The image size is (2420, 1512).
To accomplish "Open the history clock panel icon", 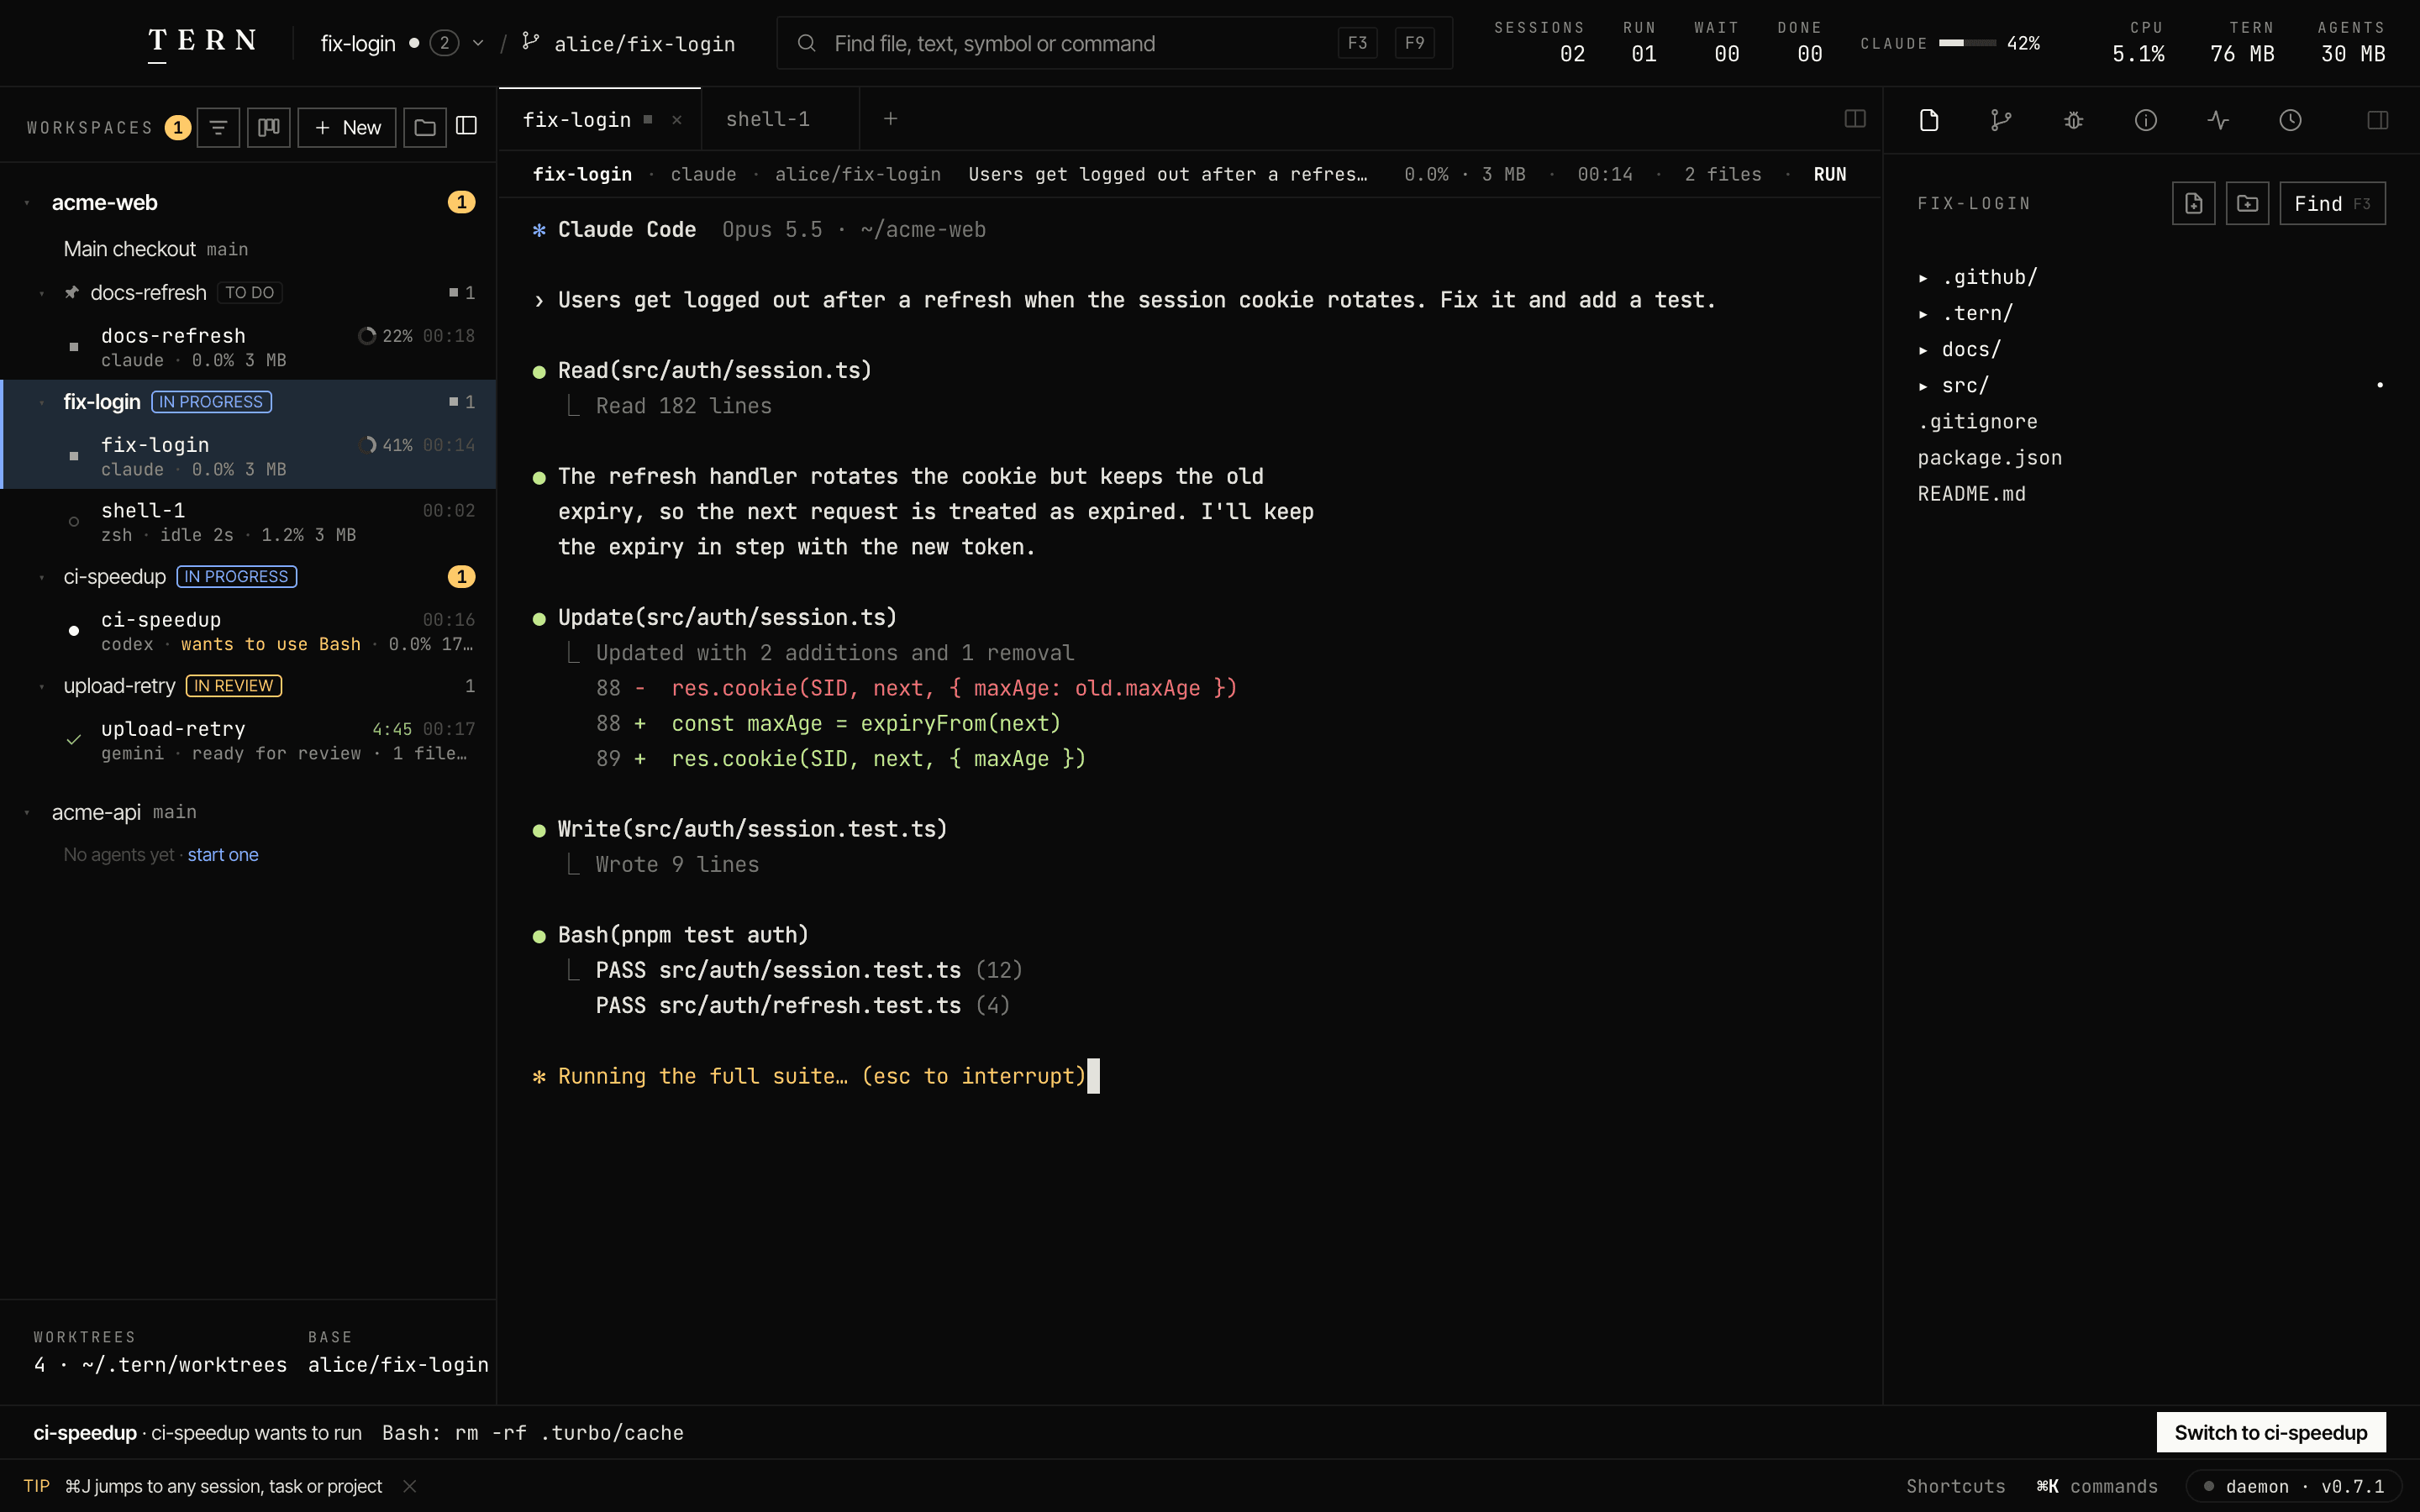I will click(2290, 120).
